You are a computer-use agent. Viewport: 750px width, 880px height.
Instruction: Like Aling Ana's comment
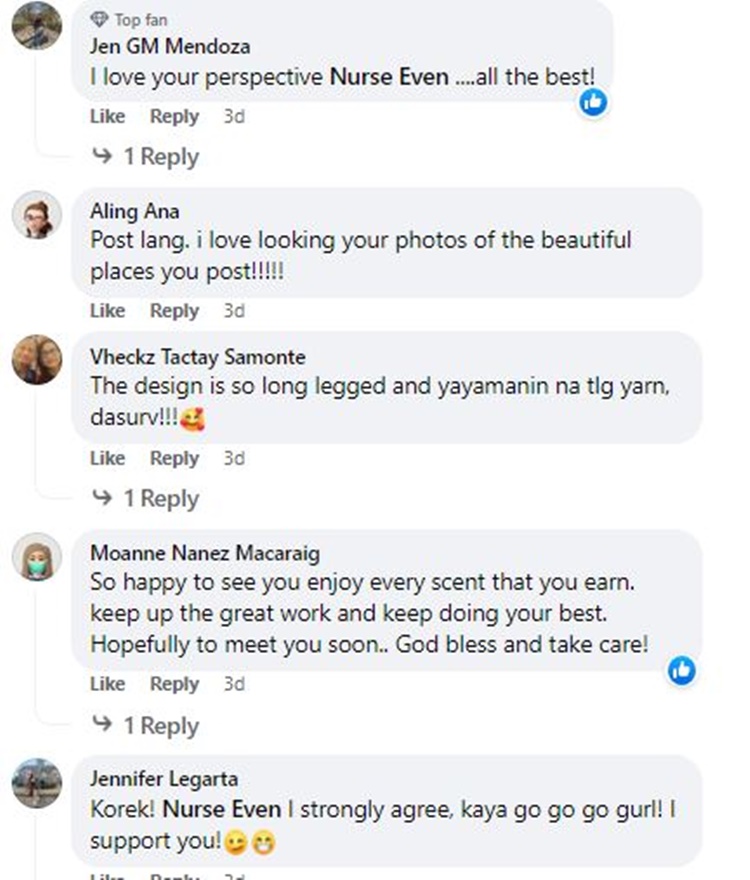pyautogui.click(x=107, y=311)
